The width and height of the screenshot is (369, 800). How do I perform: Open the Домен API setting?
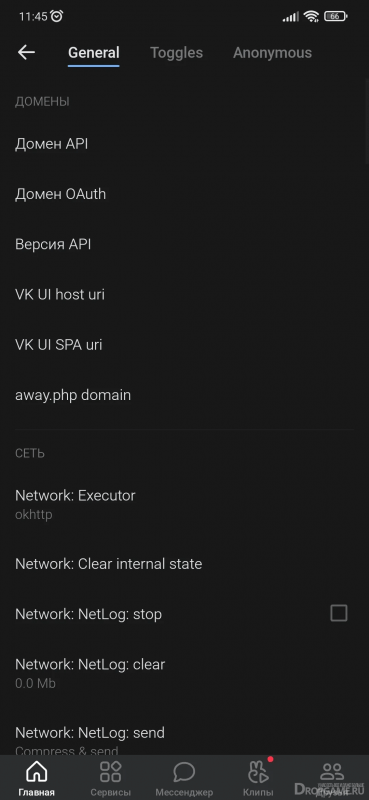(184, 144)
